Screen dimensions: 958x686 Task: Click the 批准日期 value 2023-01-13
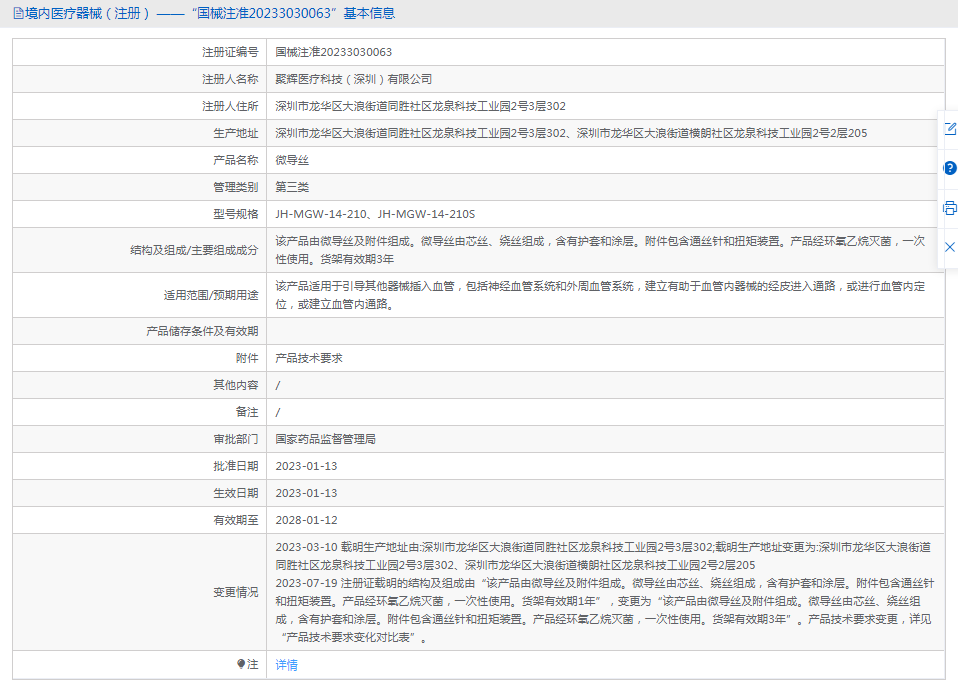pos(306,466)
